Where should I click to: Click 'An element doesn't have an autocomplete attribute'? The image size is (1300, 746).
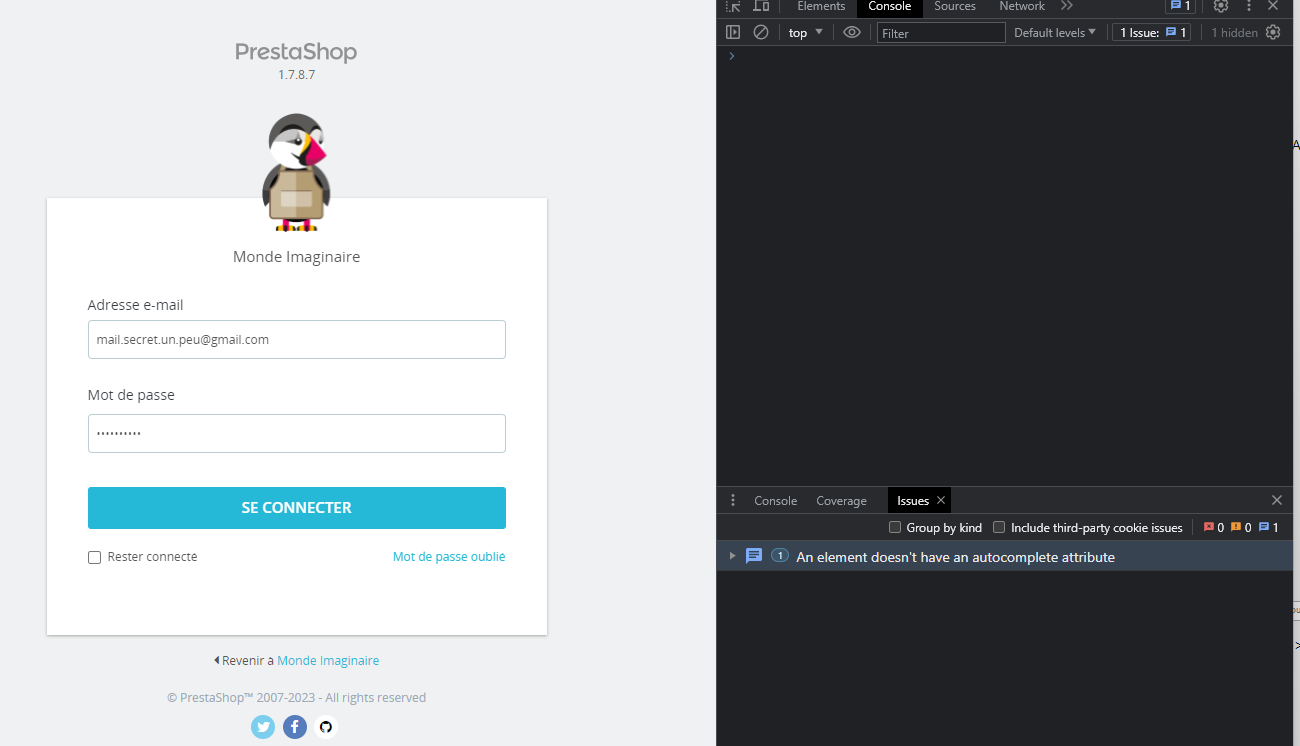pos(955,557)
